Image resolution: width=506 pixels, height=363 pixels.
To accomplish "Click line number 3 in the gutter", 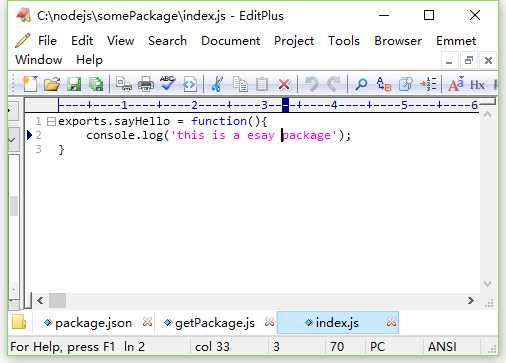I will pyautogui.click(x=38, y=149).
